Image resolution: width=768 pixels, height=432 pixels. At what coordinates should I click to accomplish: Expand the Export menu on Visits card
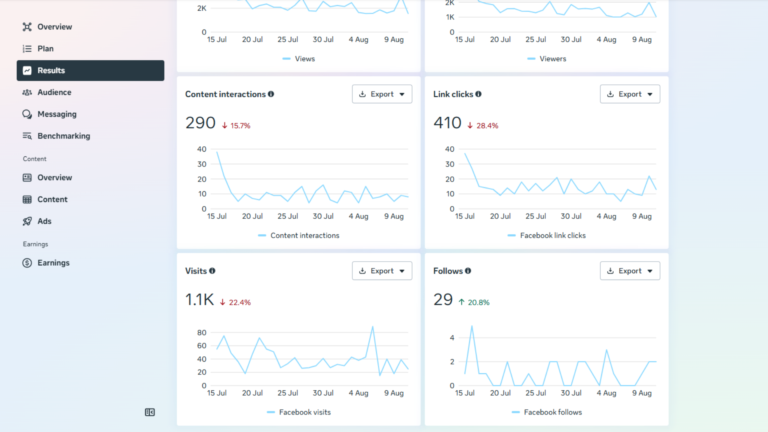tap(382, 271)
